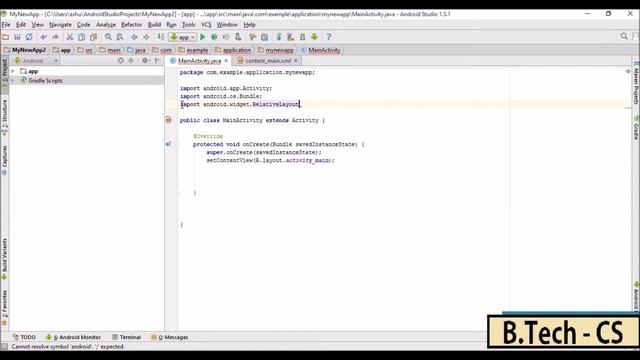The height and width of the screenshot is (360, 640).
Task: Click the MainActivity breadcrumb
Action: (320, 50)
